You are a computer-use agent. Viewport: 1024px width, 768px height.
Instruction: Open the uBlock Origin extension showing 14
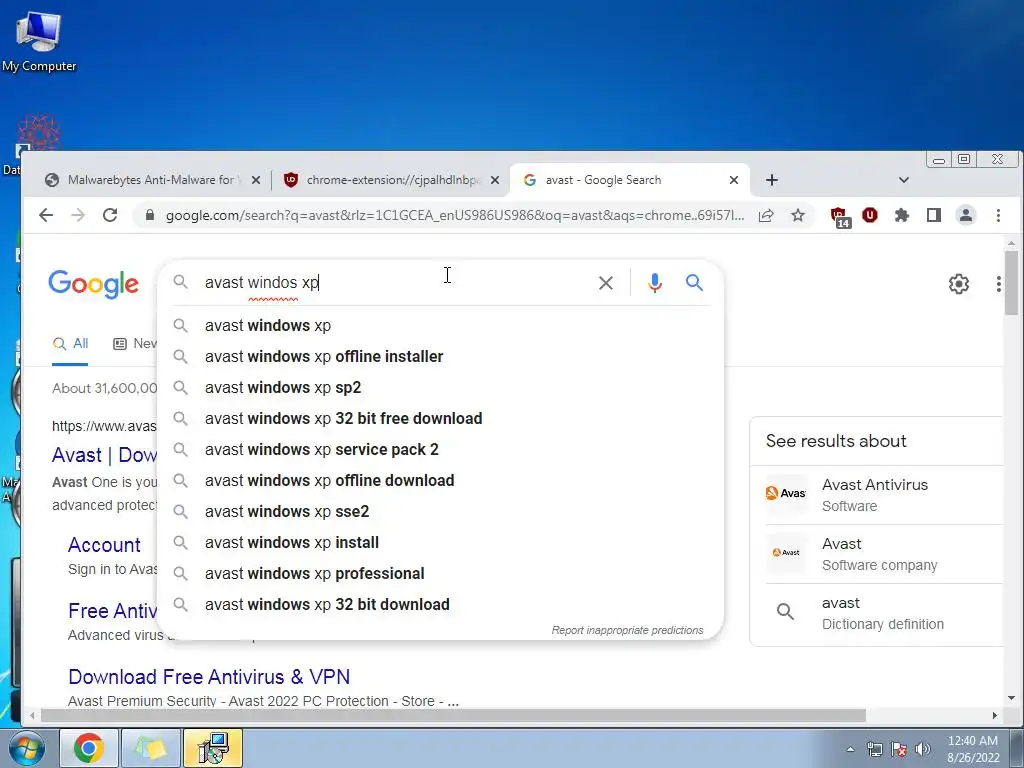click(x=839, y=217)
